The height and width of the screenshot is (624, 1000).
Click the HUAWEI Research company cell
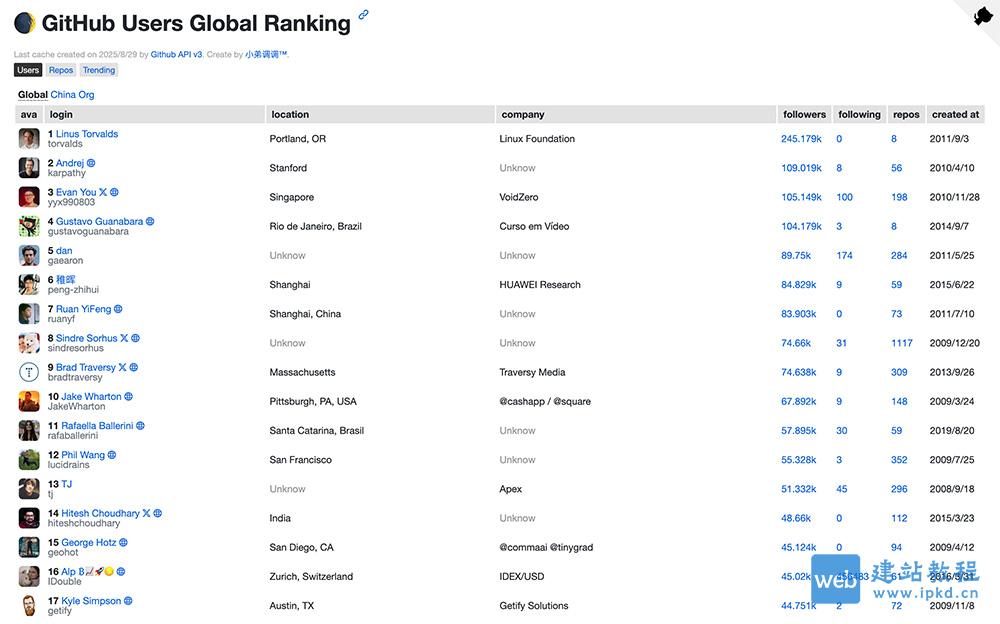coord(540,285)
